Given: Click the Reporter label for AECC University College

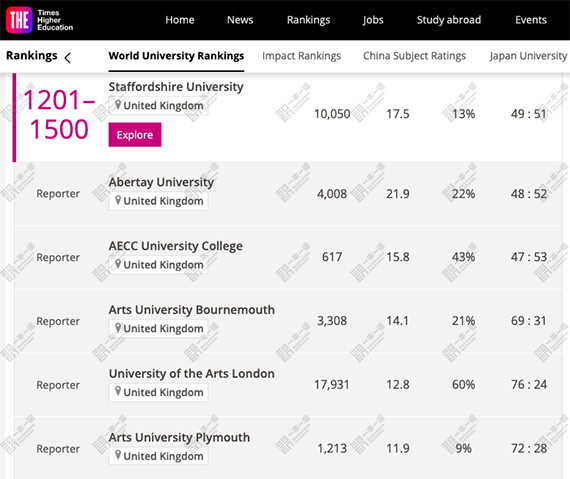Looking at the screenshot, I should [58, 257].
